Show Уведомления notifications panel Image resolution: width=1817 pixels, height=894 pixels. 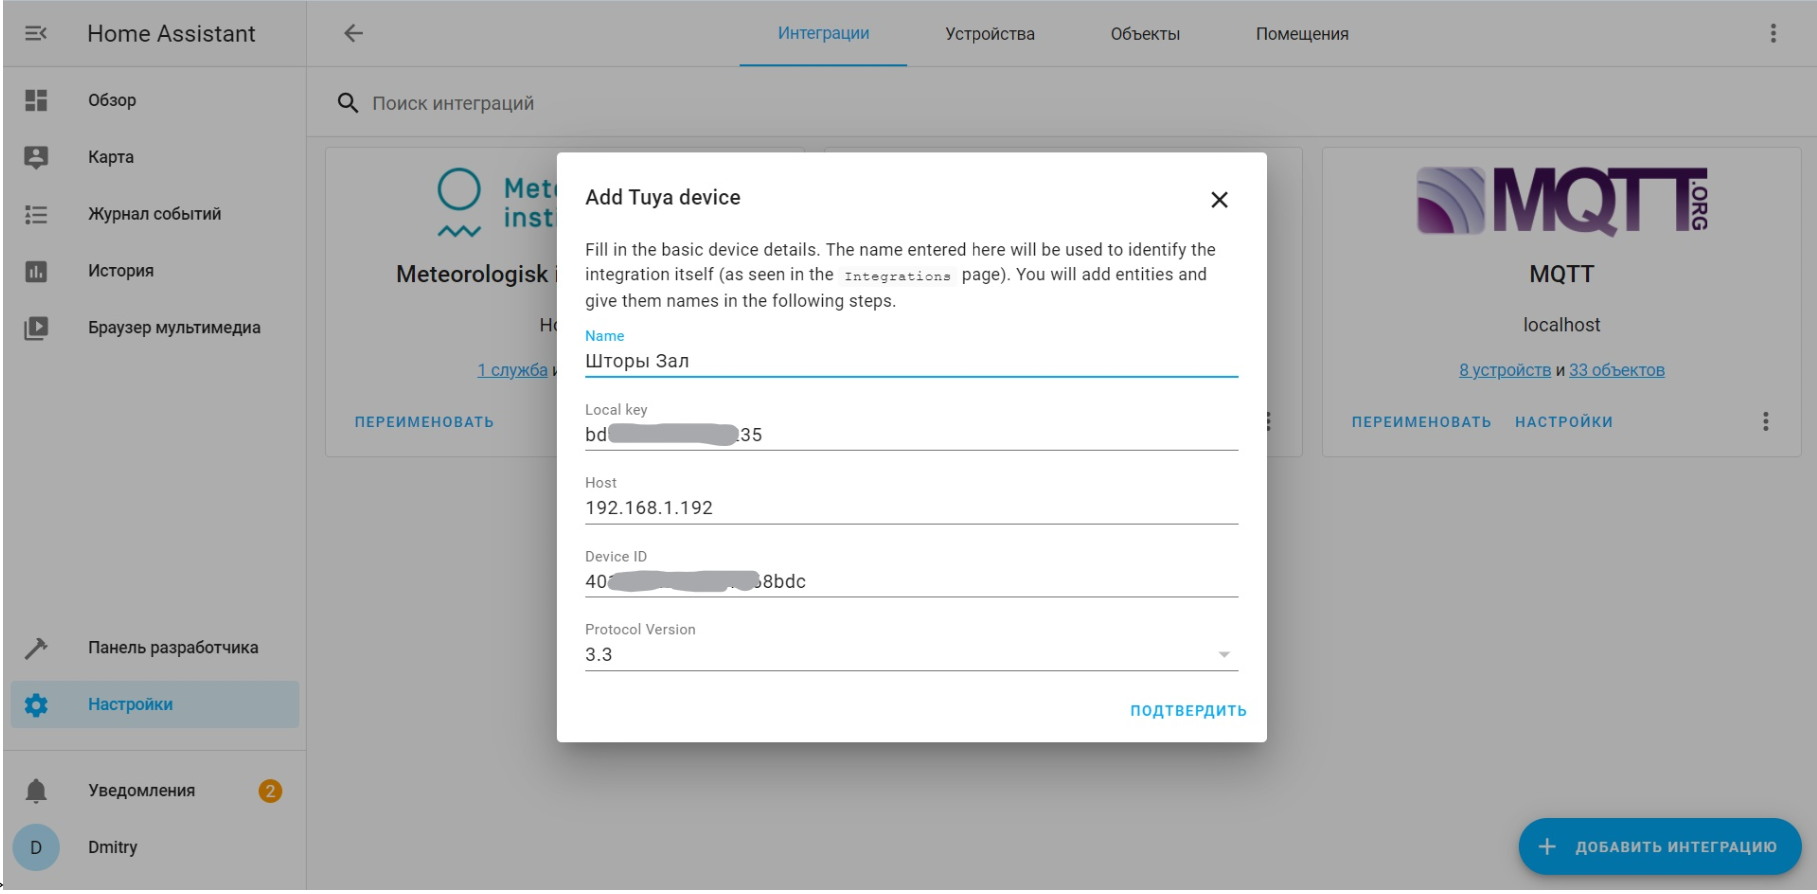[x=155, y=791]
